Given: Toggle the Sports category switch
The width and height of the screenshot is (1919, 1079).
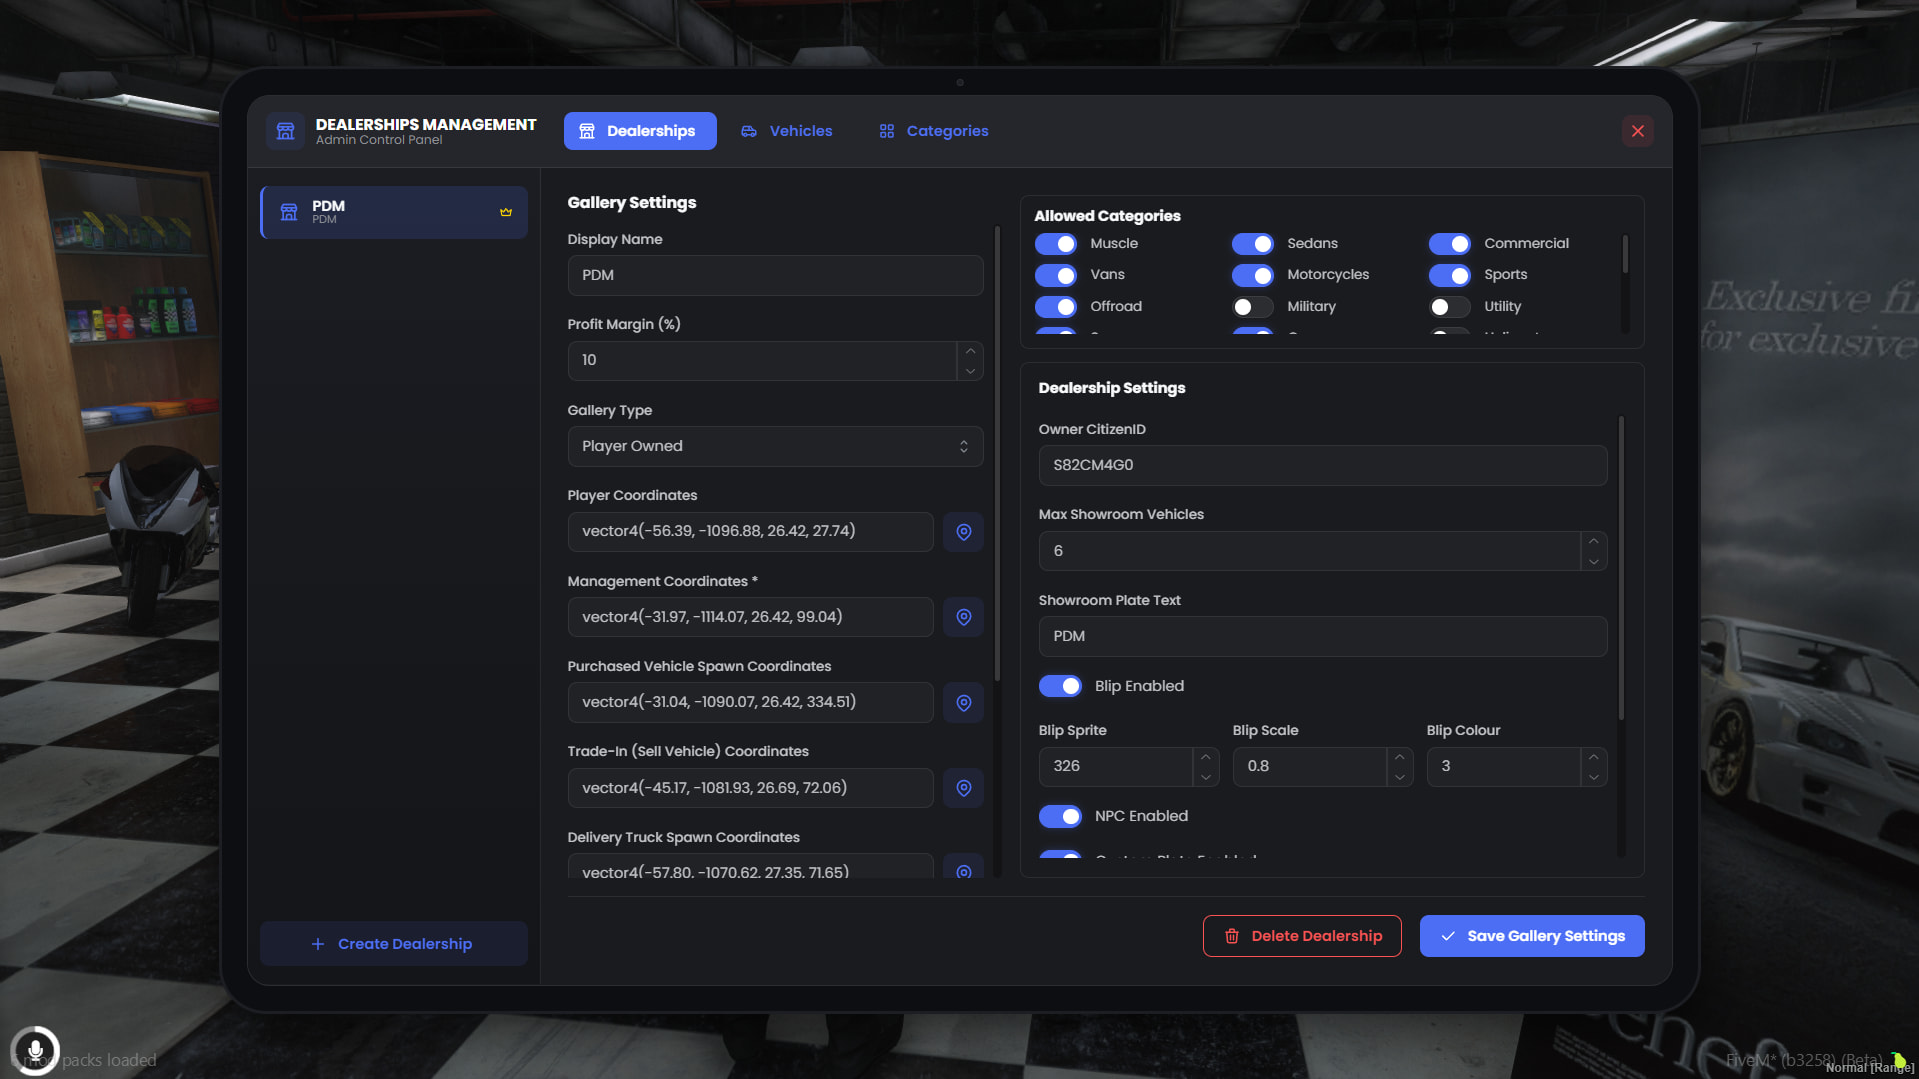Looking at the screenshot, I should pos(1450,275).
